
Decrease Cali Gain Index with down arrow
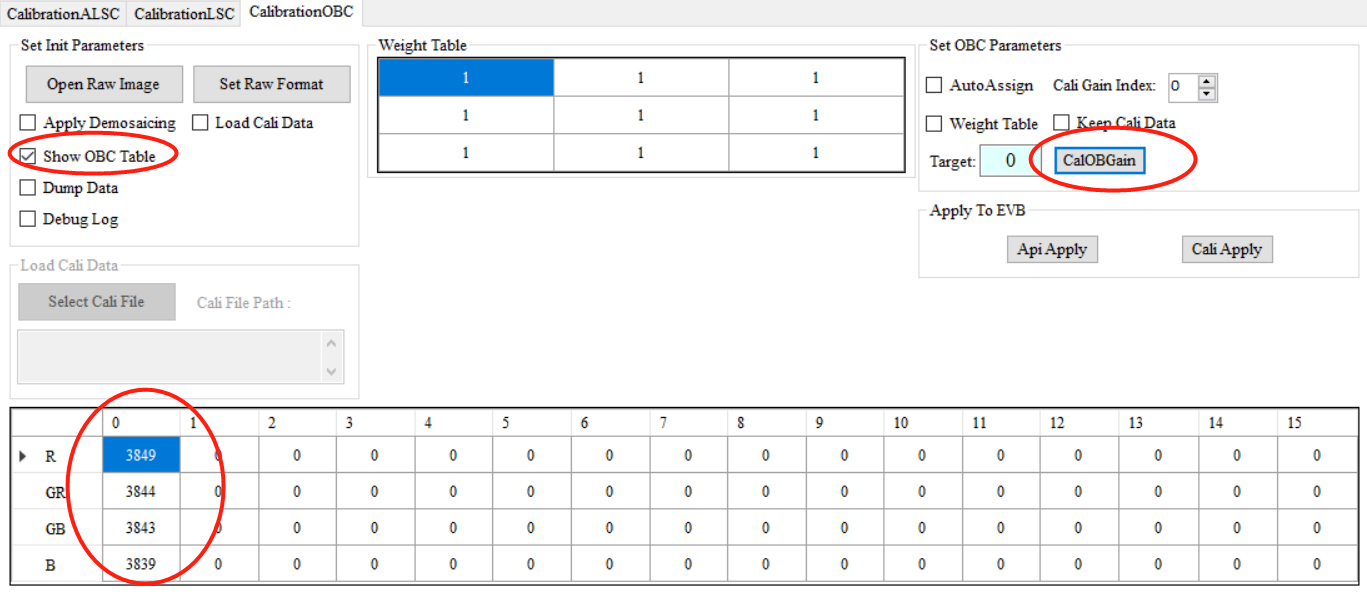(1207, 94)
